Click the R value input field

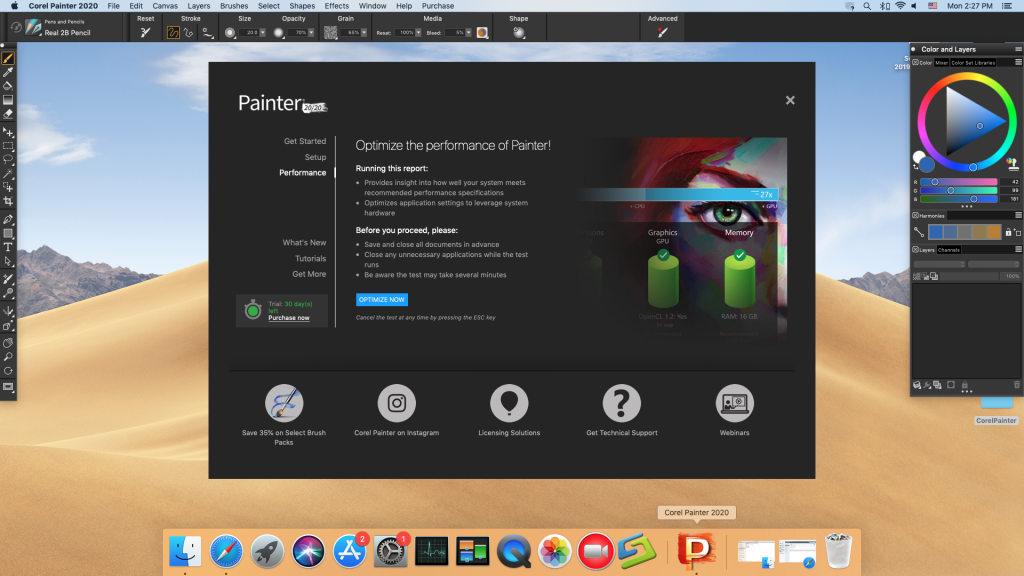coord(1012,182)
